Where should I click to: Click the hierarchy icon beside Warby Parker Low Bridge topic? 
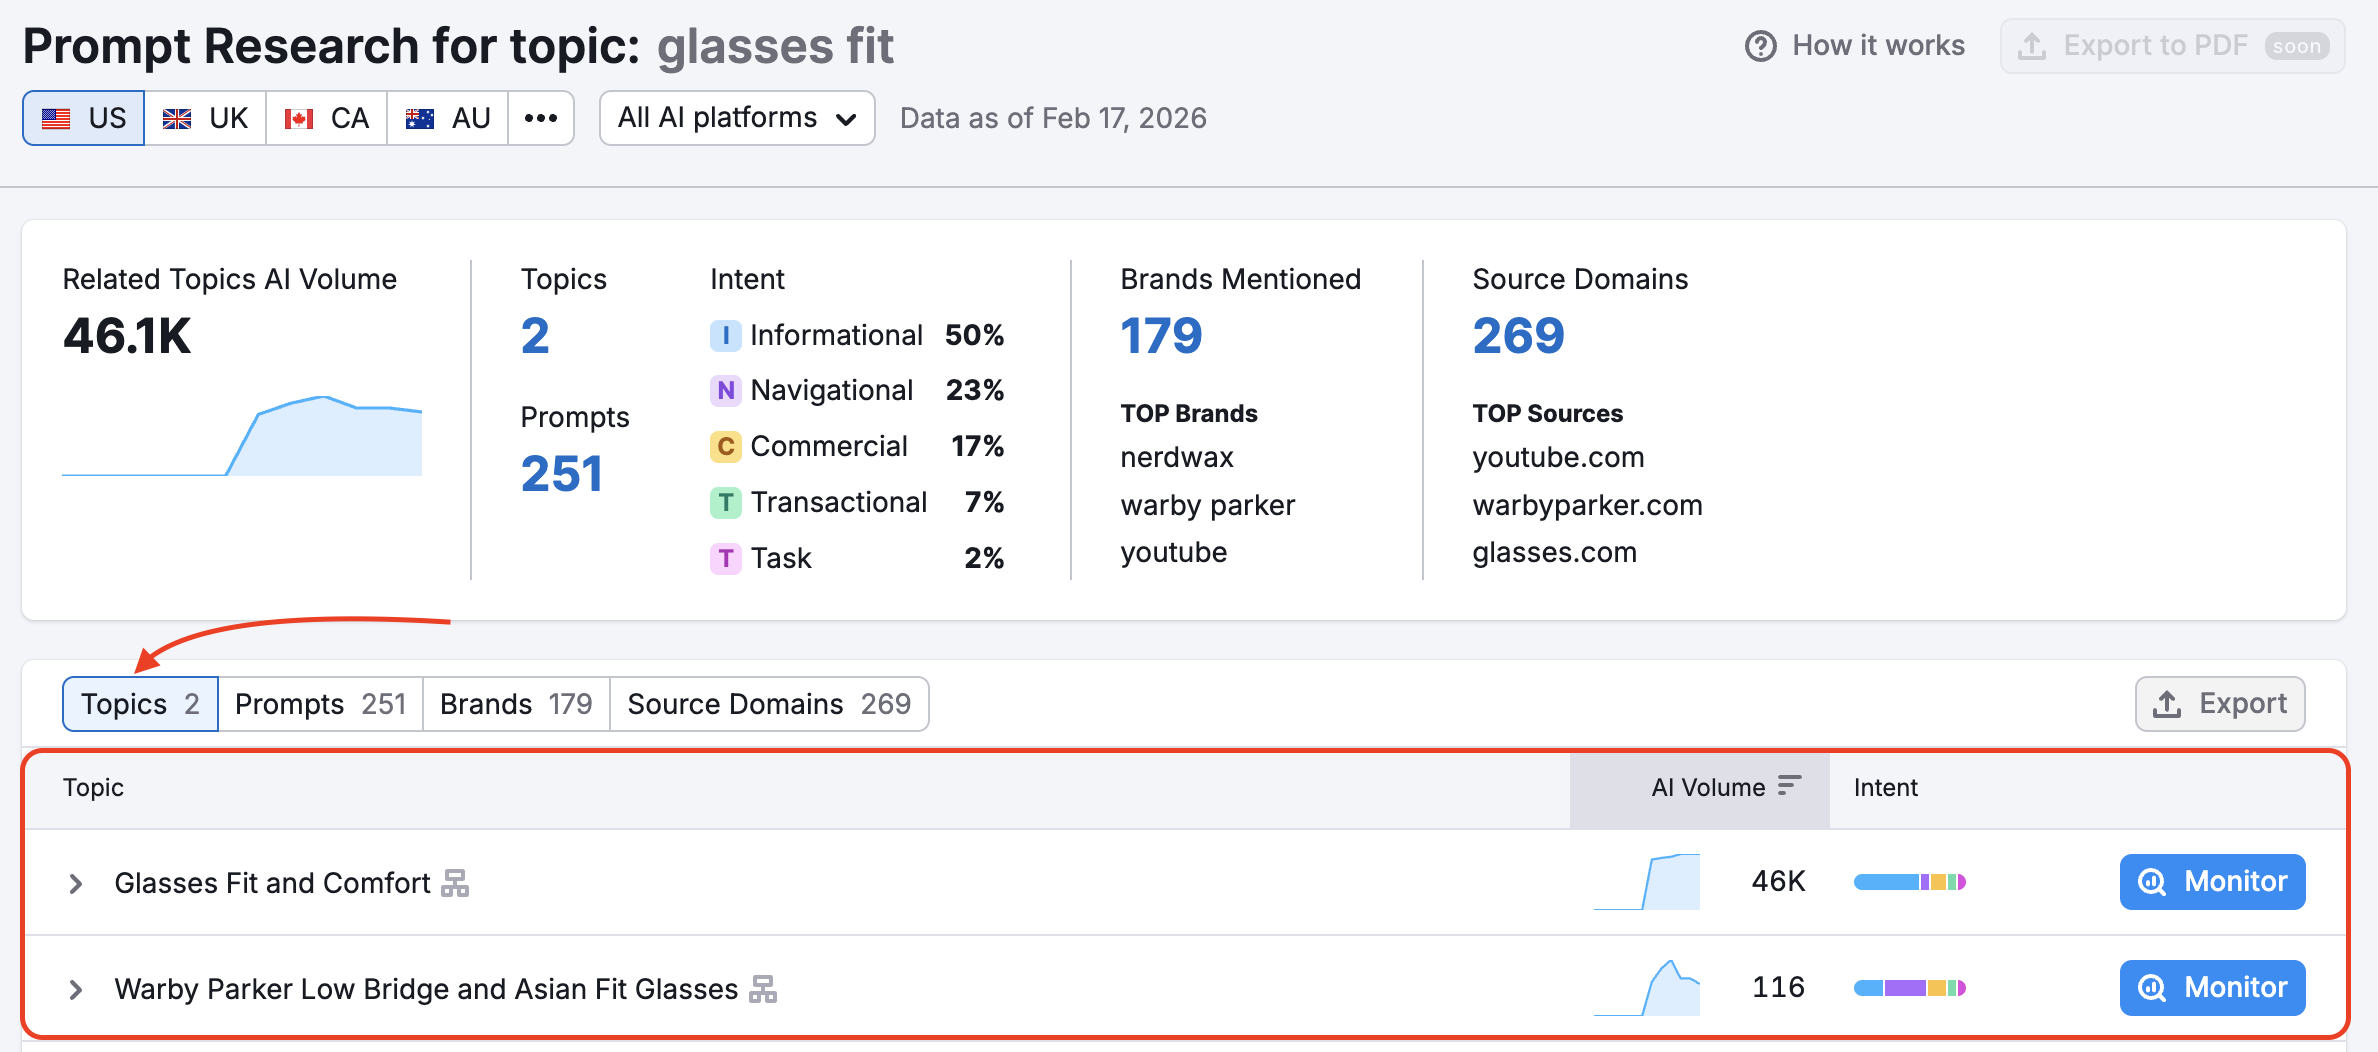pyautogui.click(x=763, y=989)
